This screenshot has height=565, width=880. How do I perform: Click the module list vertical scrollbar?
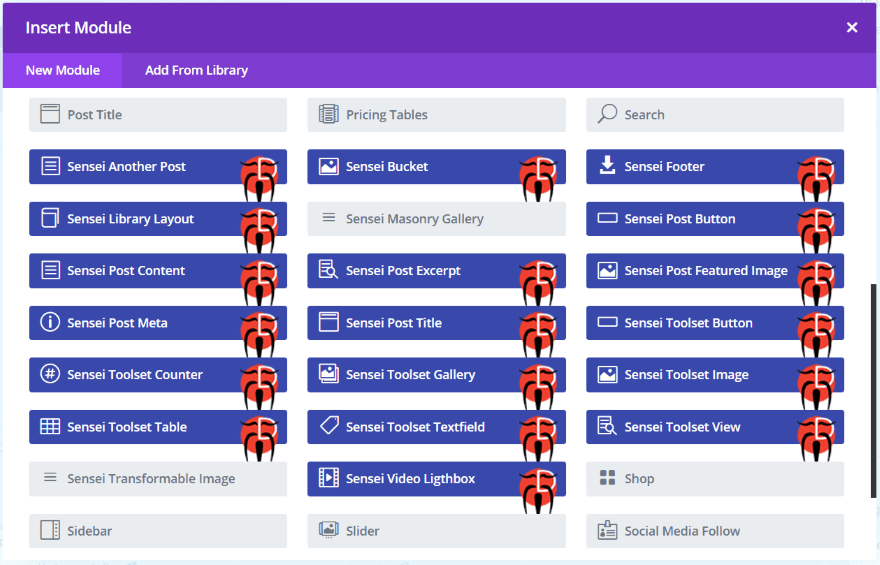[x=873, y=391]
